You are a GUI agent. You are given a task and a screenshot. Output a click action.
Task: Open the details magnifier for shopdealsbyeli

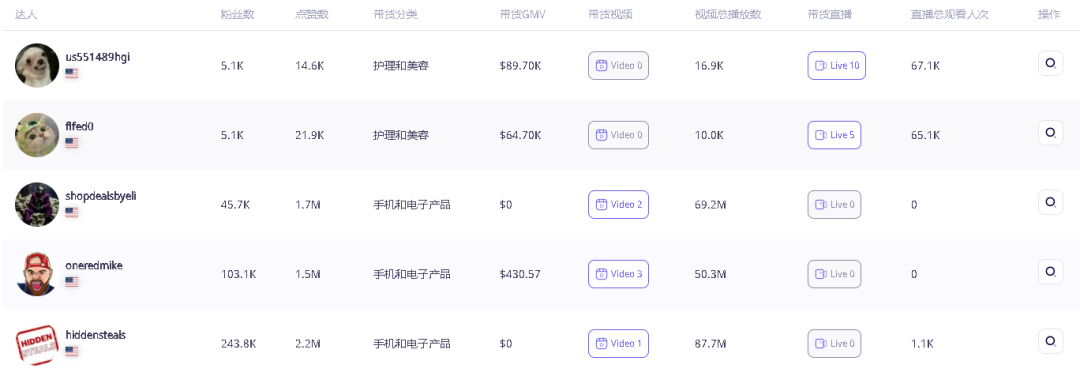tap(1050, 202)
